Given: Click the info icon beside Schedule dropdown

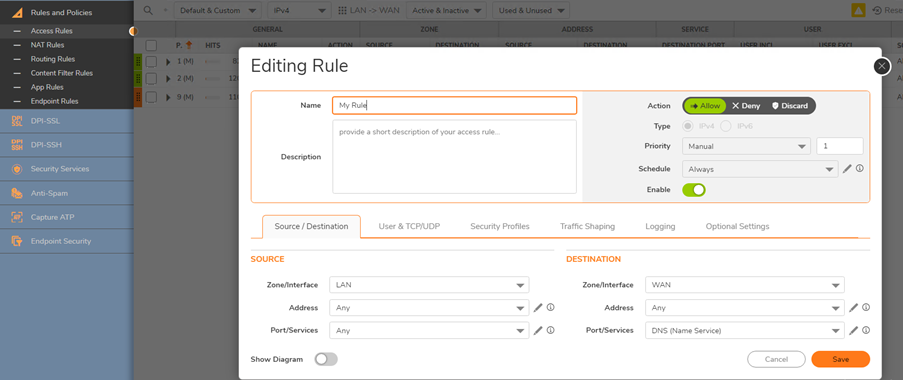Looking at the screenshot, I should tap(860, 169).
